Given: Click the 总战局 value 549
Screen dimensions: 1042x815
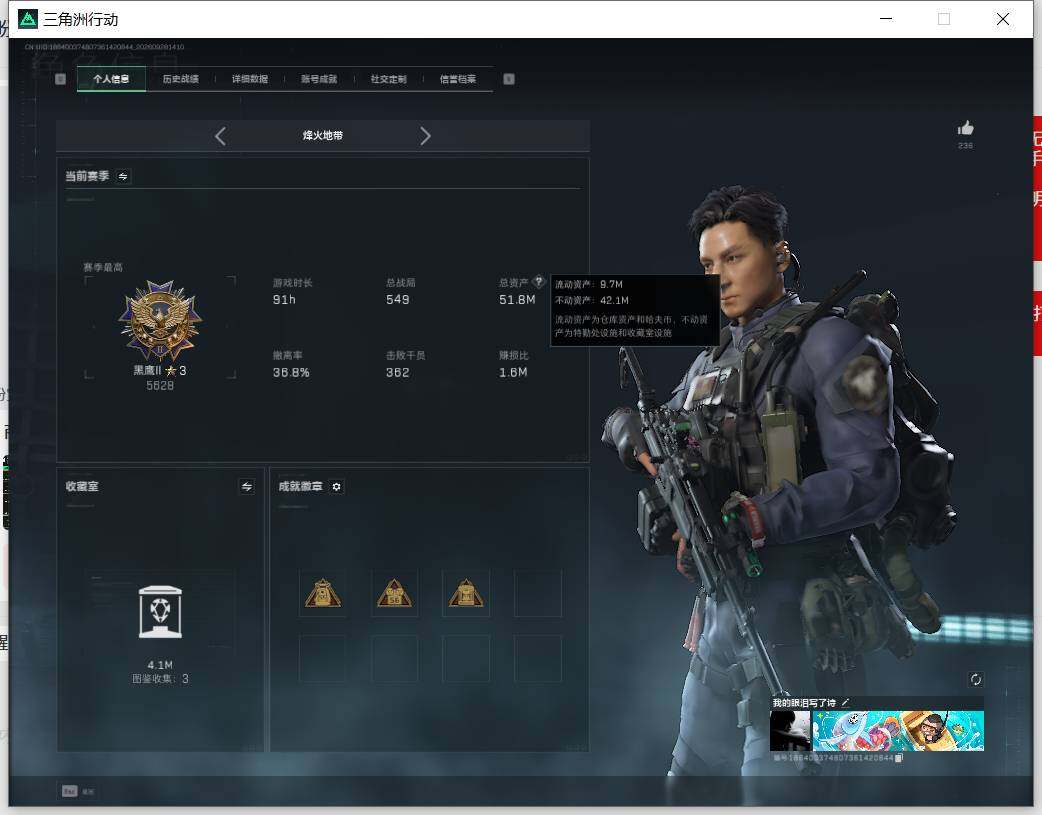Looking at the screenshot, I should coord(397,300).
